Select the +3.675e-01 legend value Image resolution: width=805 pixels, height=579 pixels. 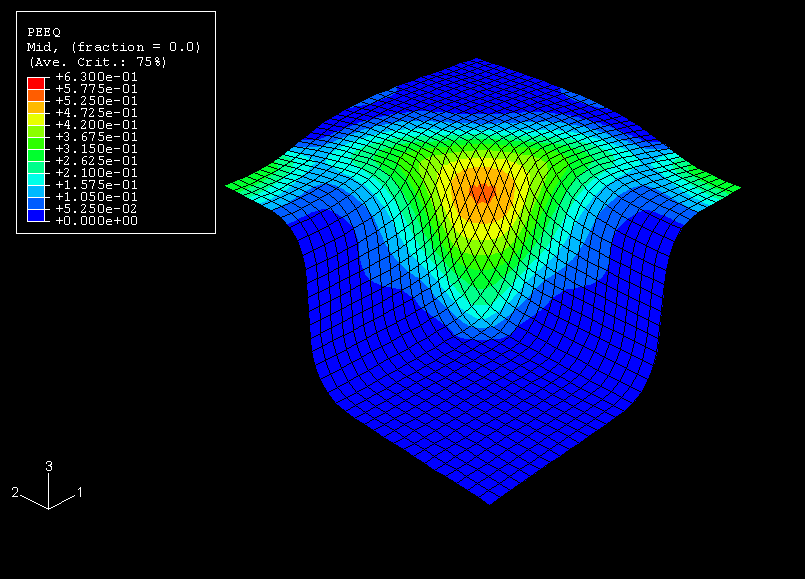[97, 137]
